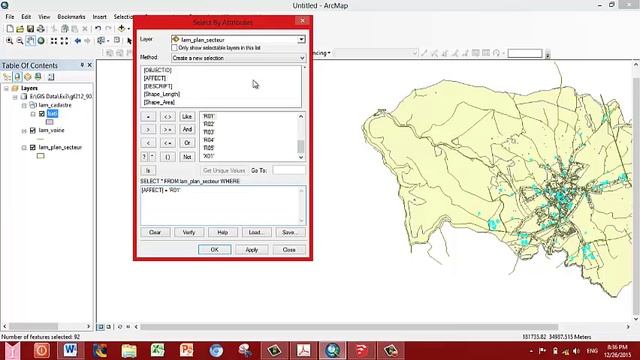This screenshot has height=360, width=640.
Task: Collapse the lam_voirie layer node
Action: (x=24, y=131)
